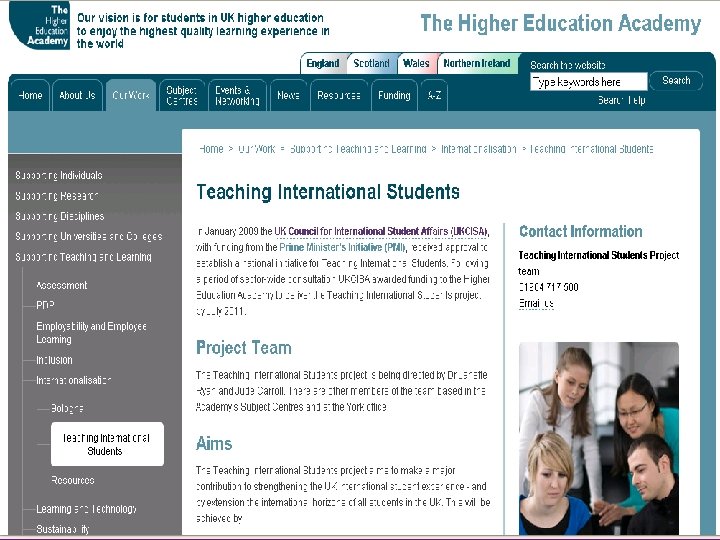Open Events & Networking tab
This screenshot has width=720, height=540.
(237, 96)
